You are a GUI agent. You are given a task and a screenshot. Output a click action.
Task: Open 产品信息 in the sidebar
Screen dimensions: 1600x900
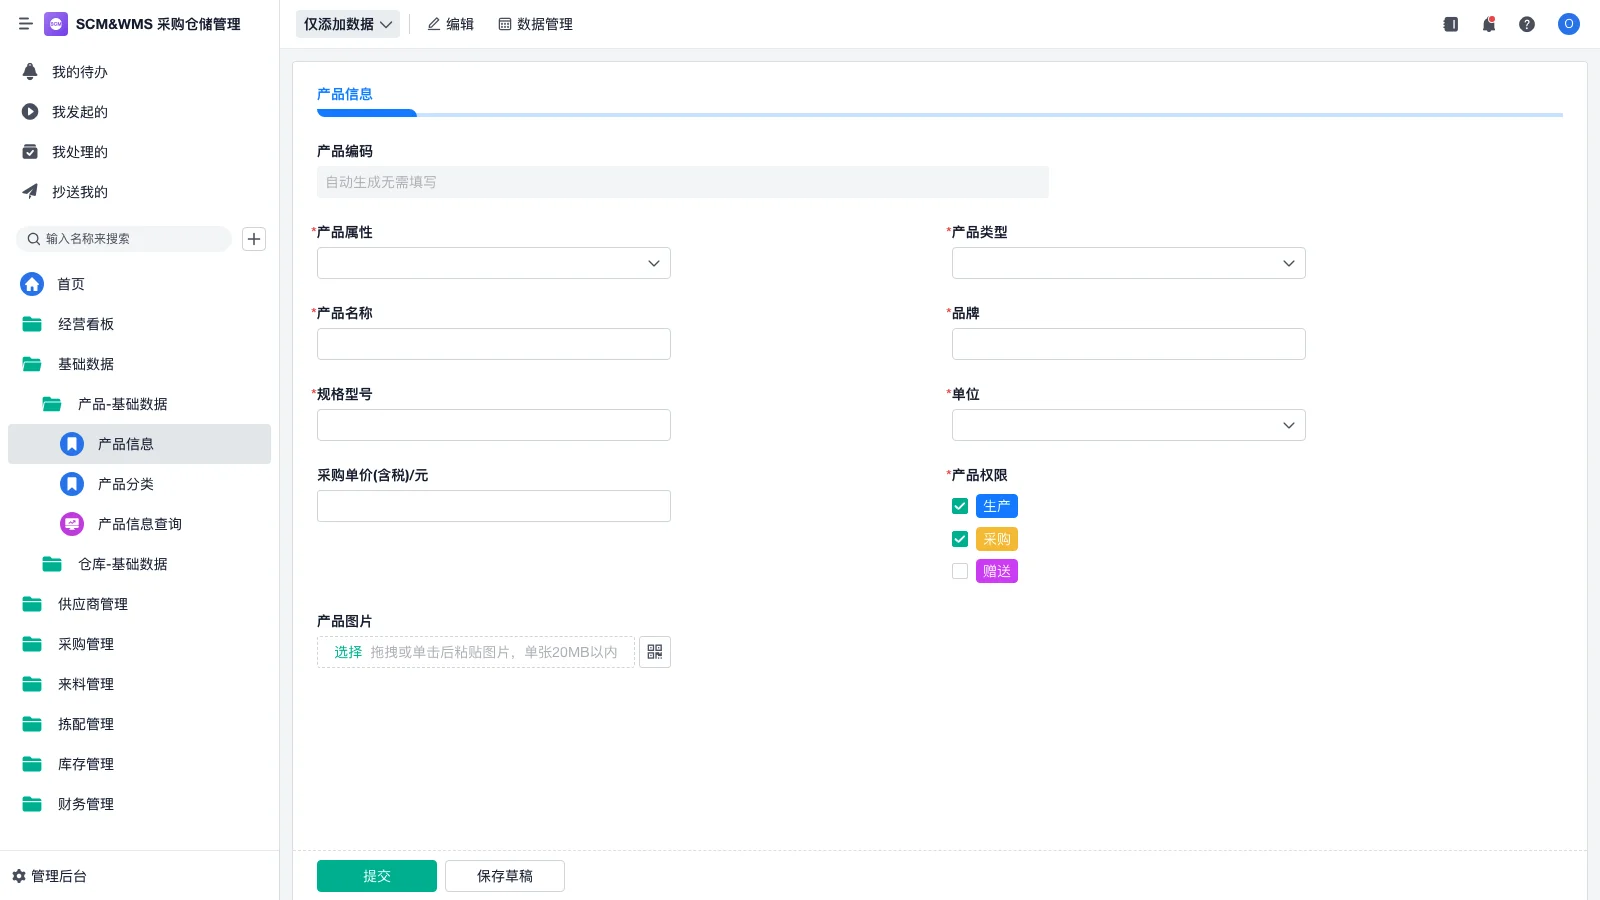[x=139, y=444]
